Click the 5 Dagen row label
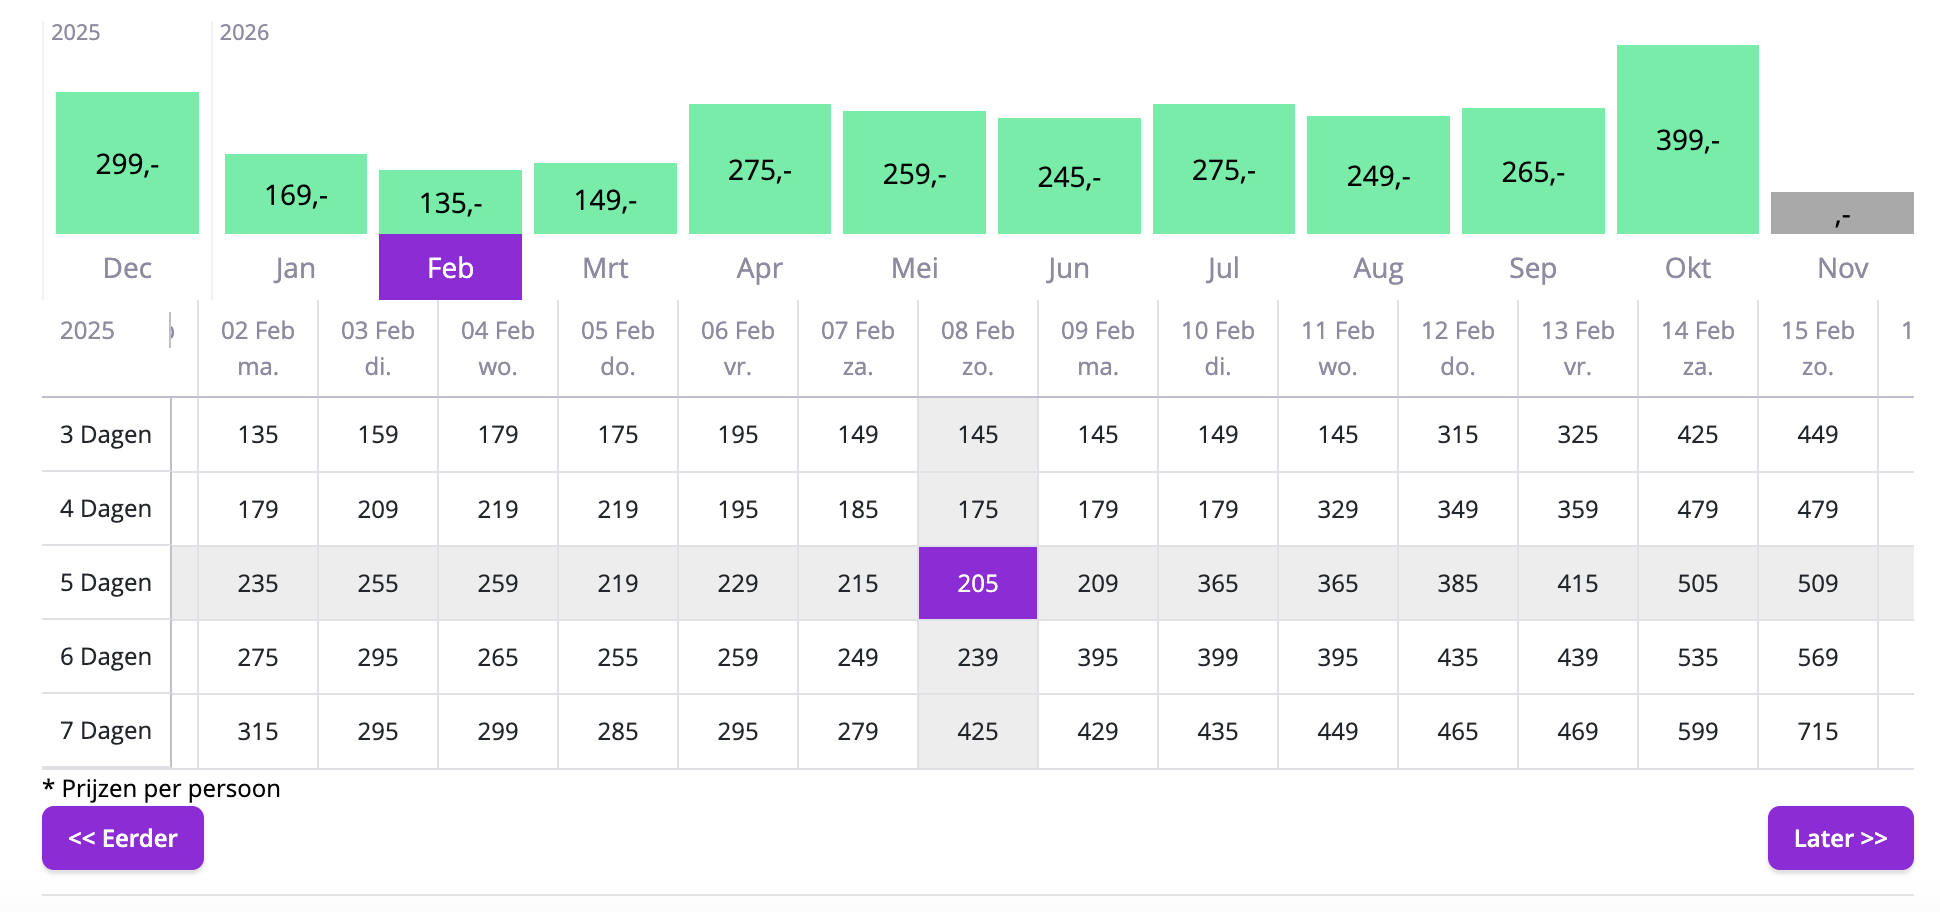This screenshot has height=912, width=1940. (x=106, y=583)
